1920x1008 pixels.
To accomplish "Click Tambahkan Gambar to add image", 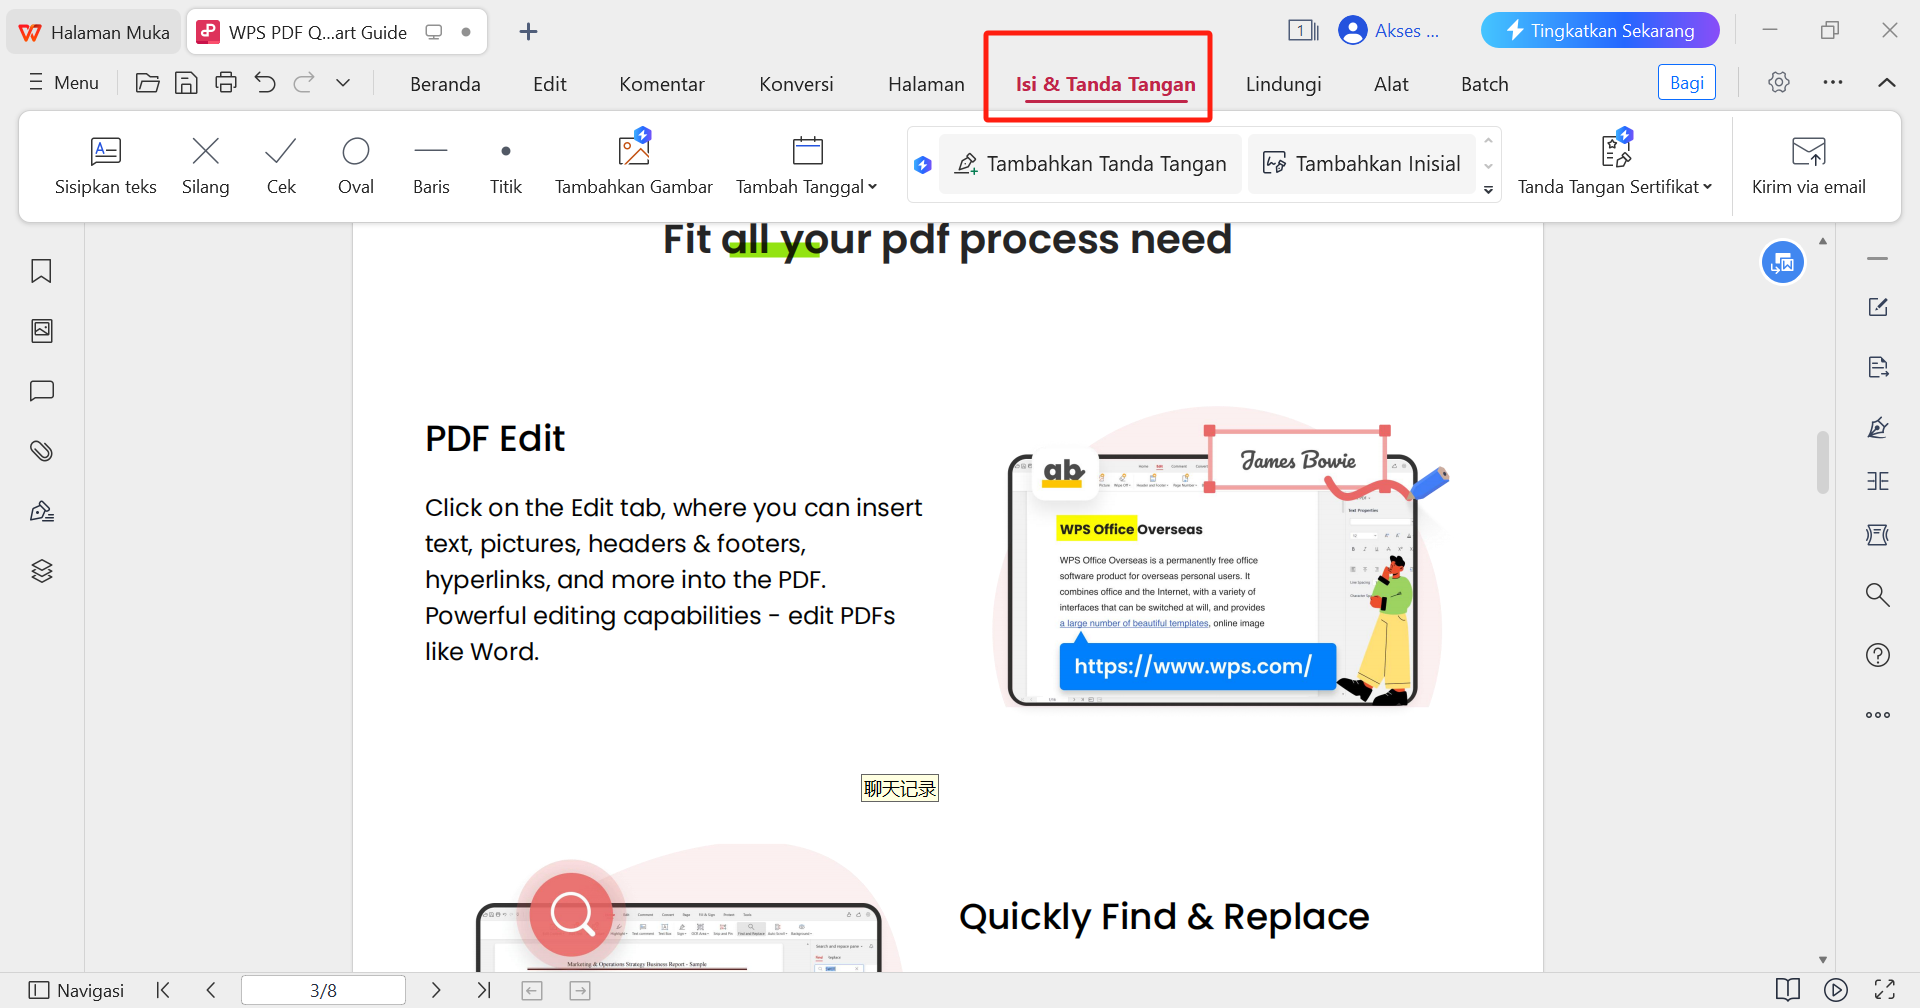I will pos(634,166).
